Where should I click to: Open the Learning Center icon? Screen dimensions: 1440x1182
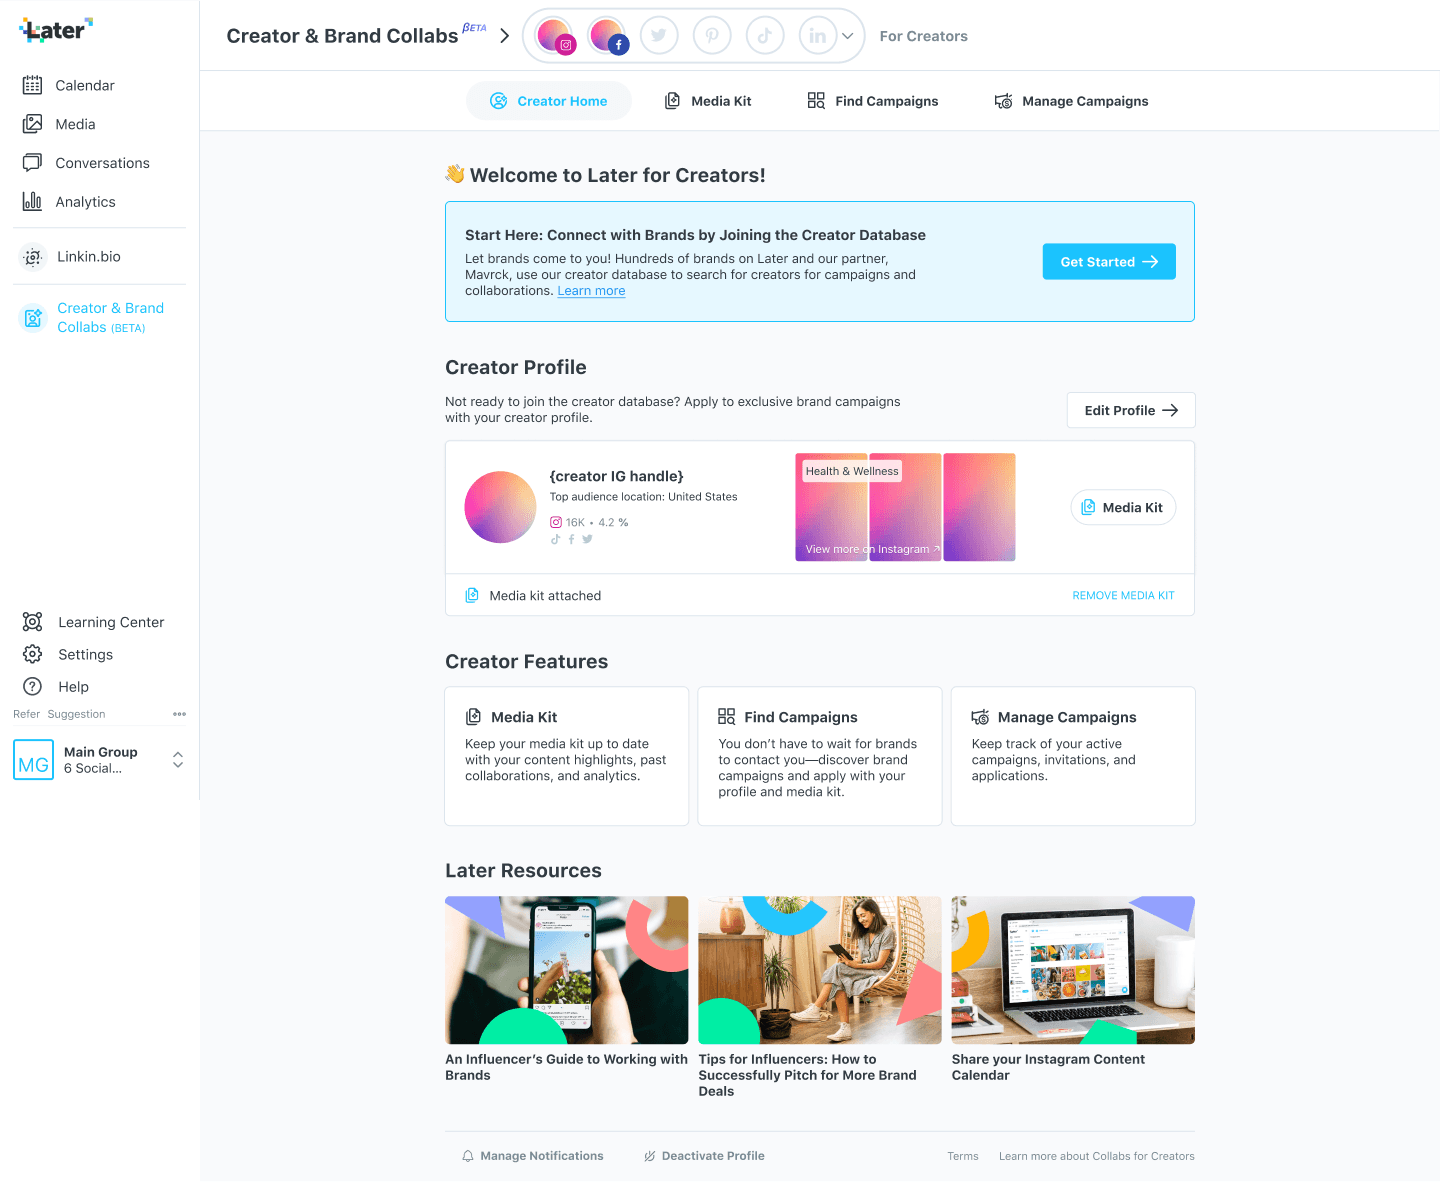tap(33, 622)
